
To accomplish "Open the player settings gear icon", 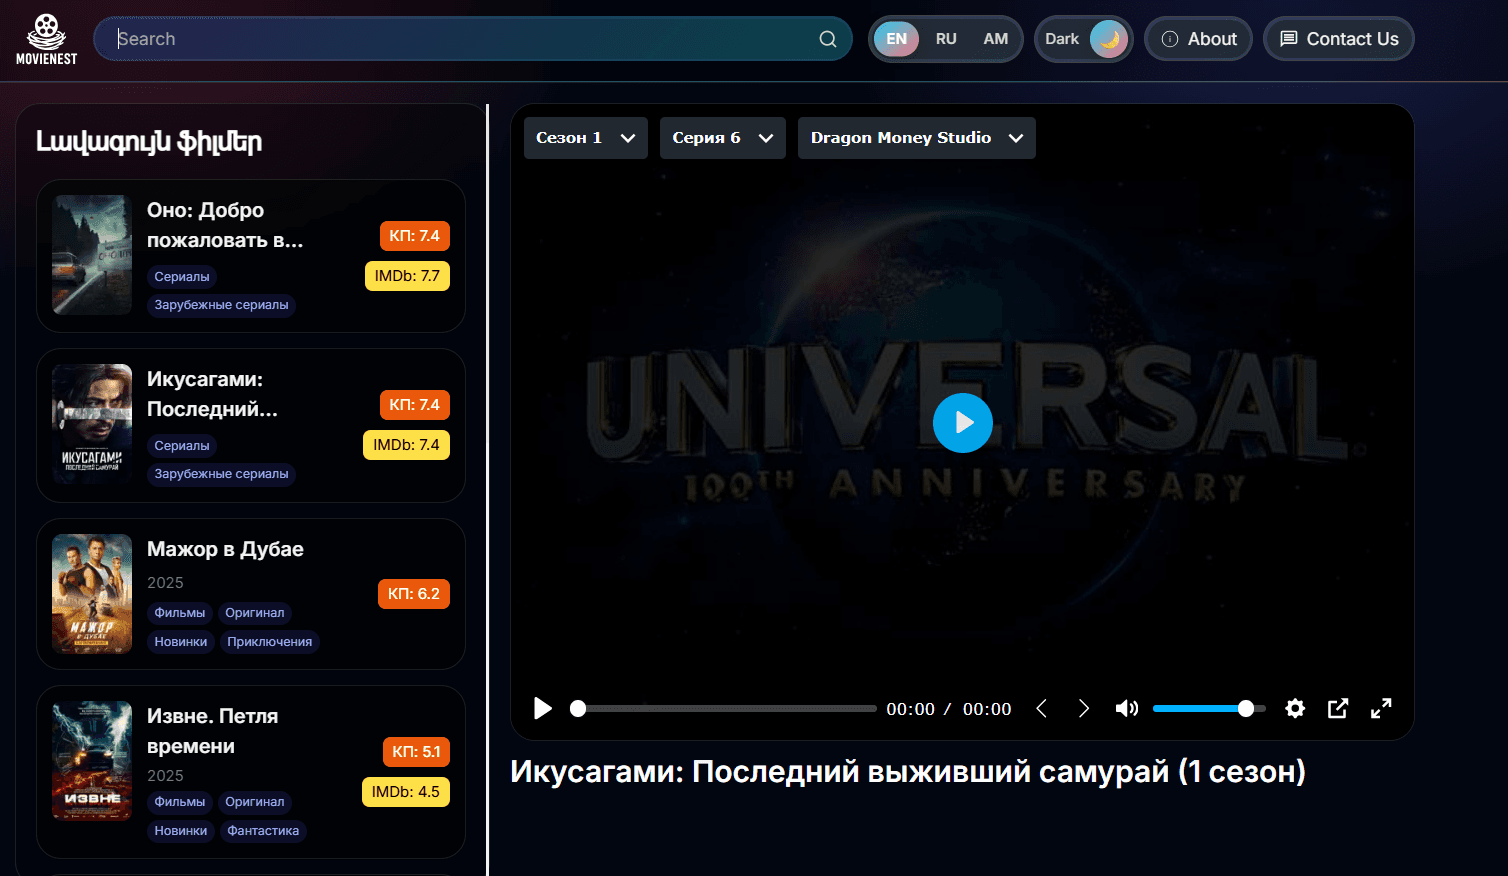I will pyautogui.click(x=1294, y=708).
